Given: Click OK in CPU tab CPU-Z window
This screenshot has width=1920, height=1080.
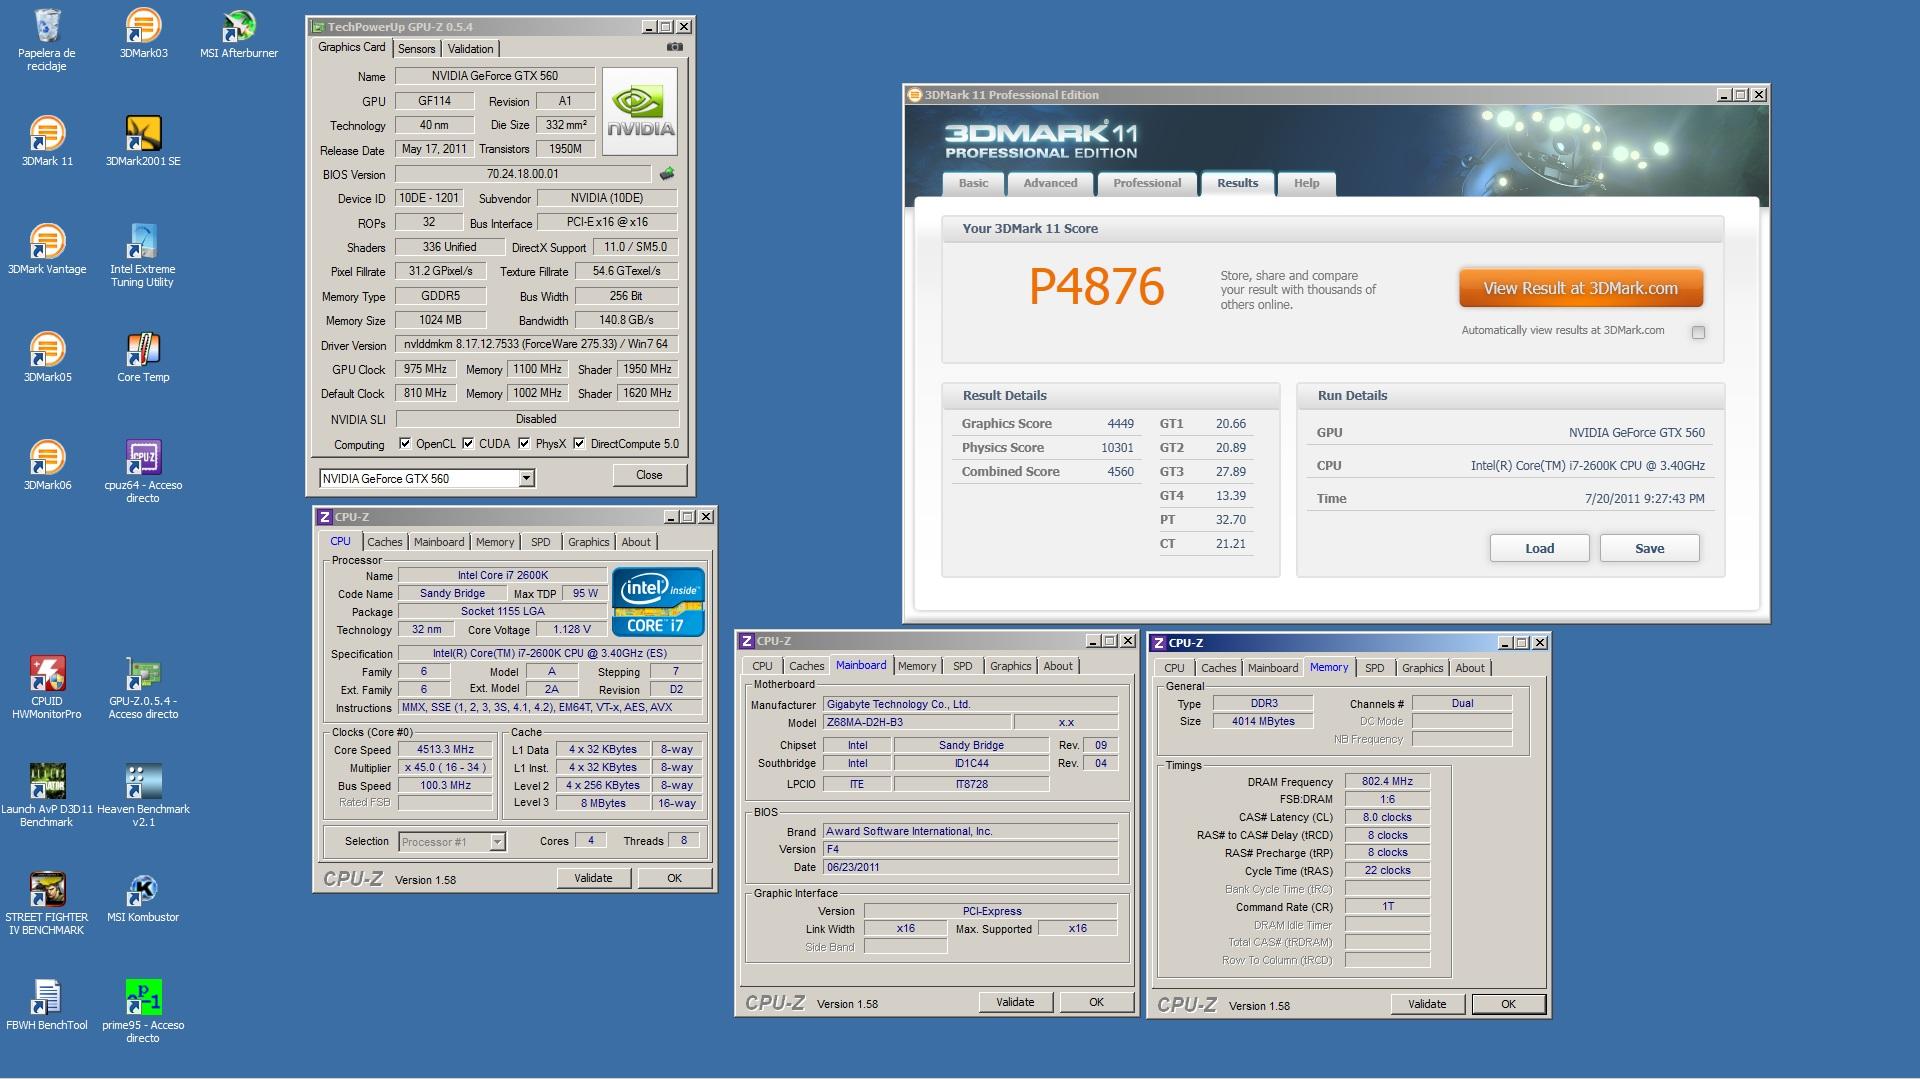Looking at the screenshot, I should click(x=675, y=878).
